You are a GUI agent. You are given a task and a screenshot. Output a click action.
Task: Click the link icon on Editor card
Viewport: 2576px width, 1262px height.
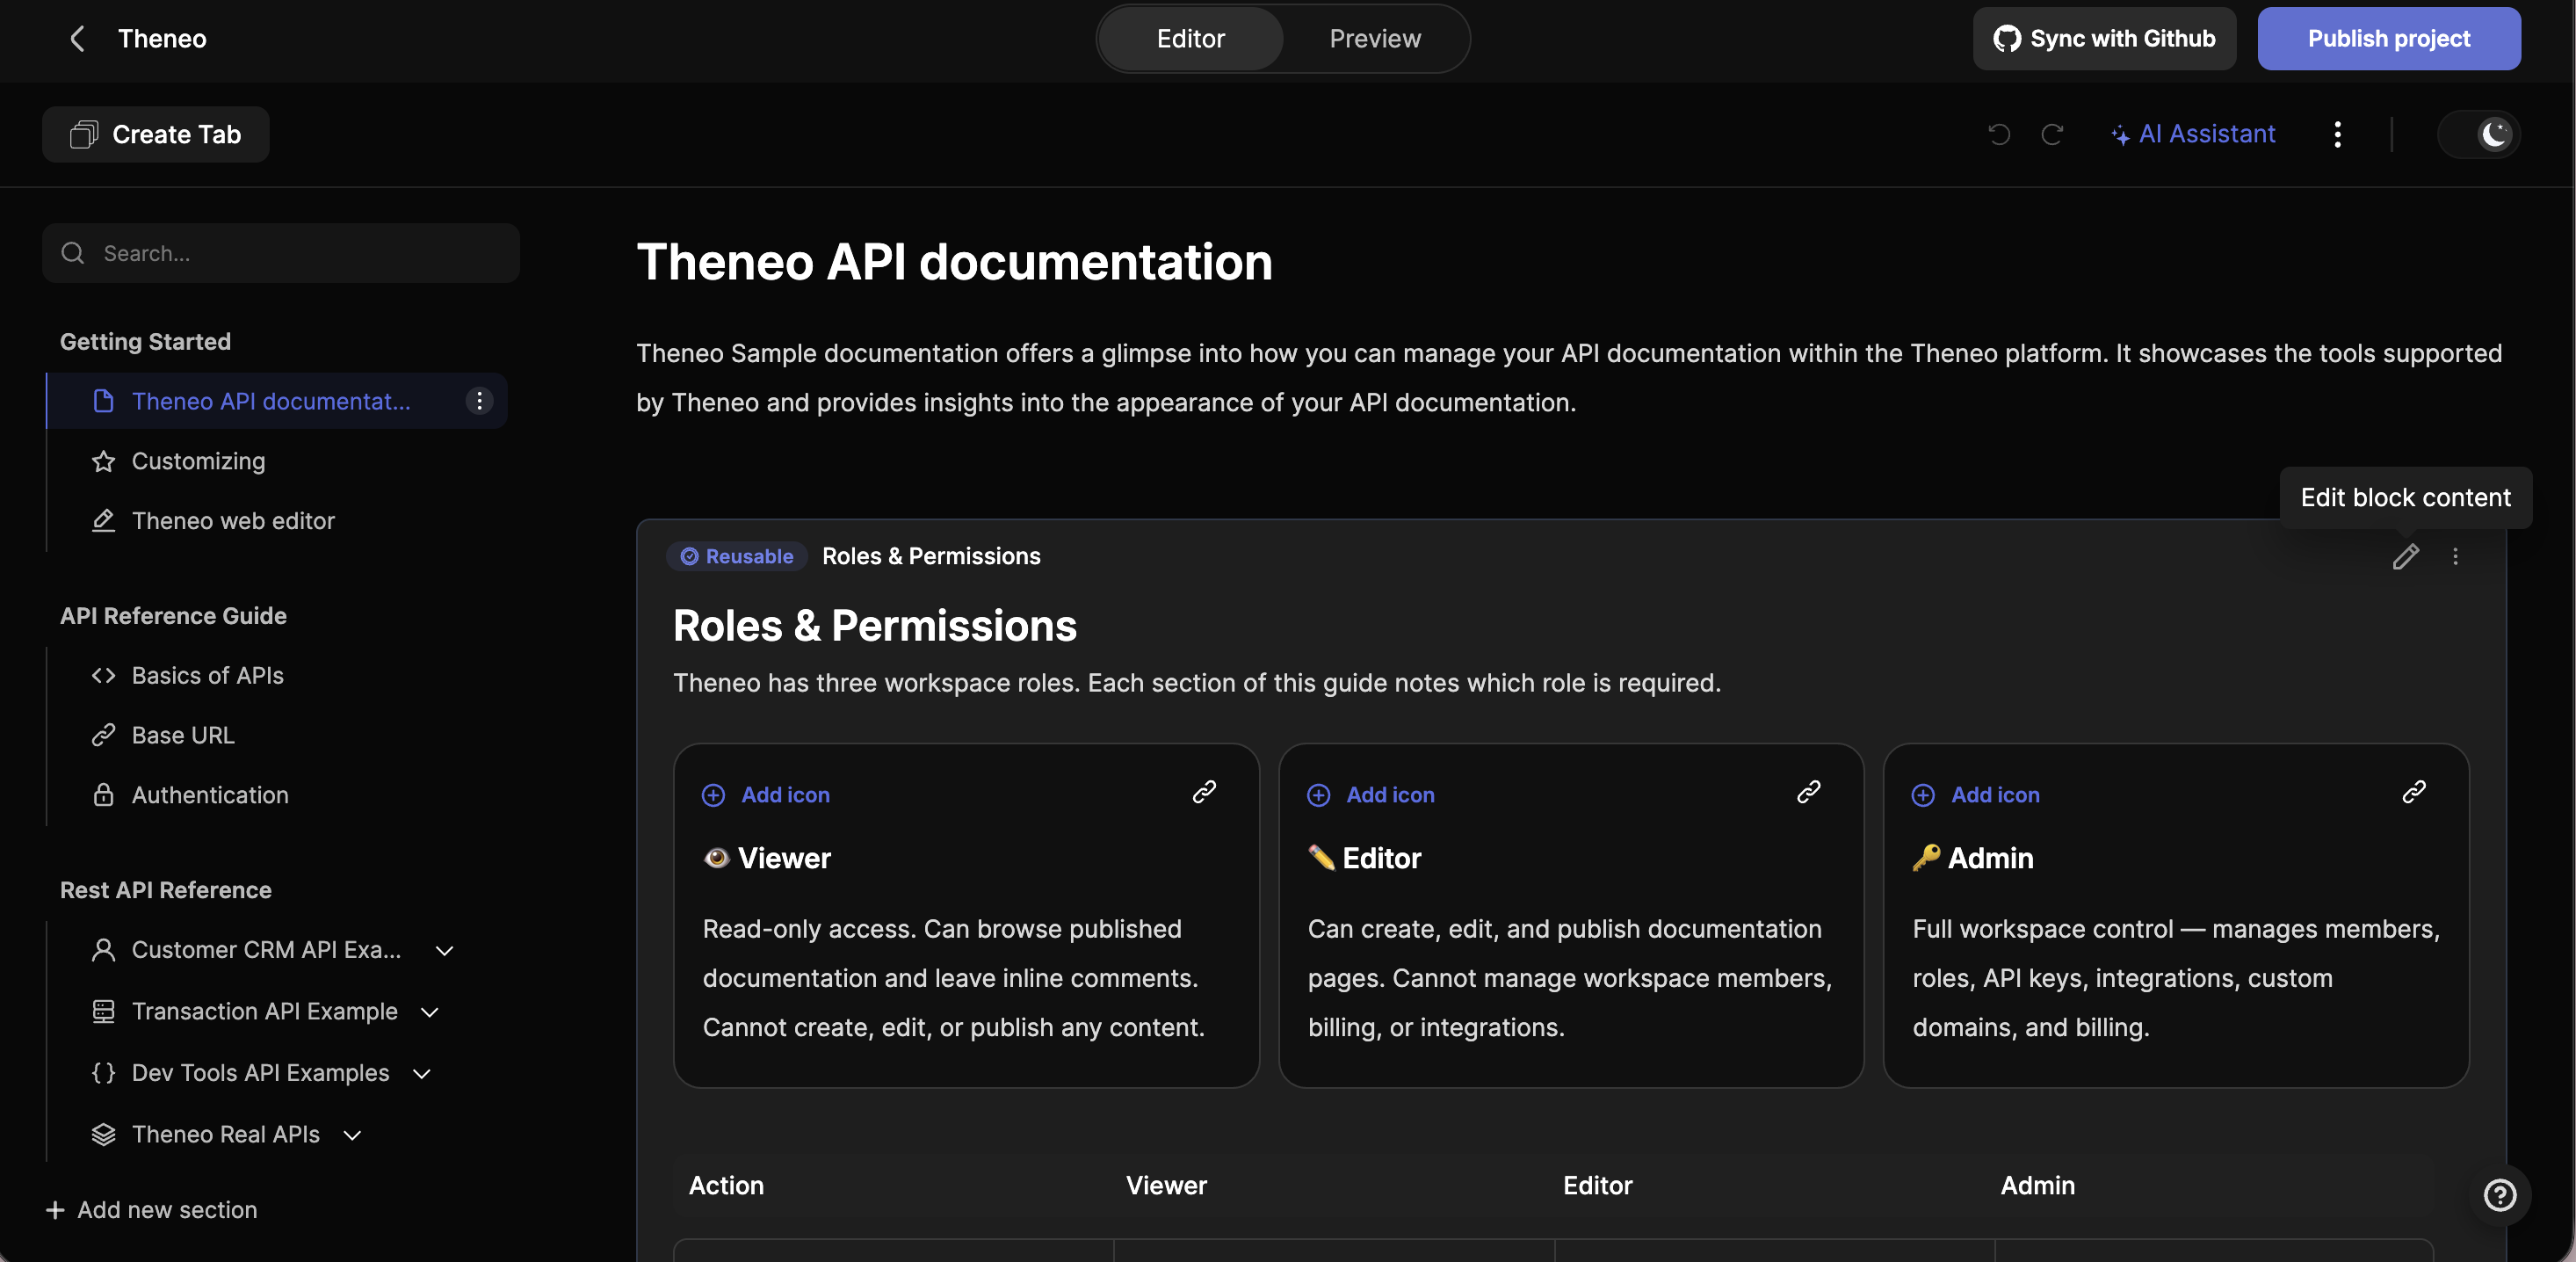coord(1808,792)
